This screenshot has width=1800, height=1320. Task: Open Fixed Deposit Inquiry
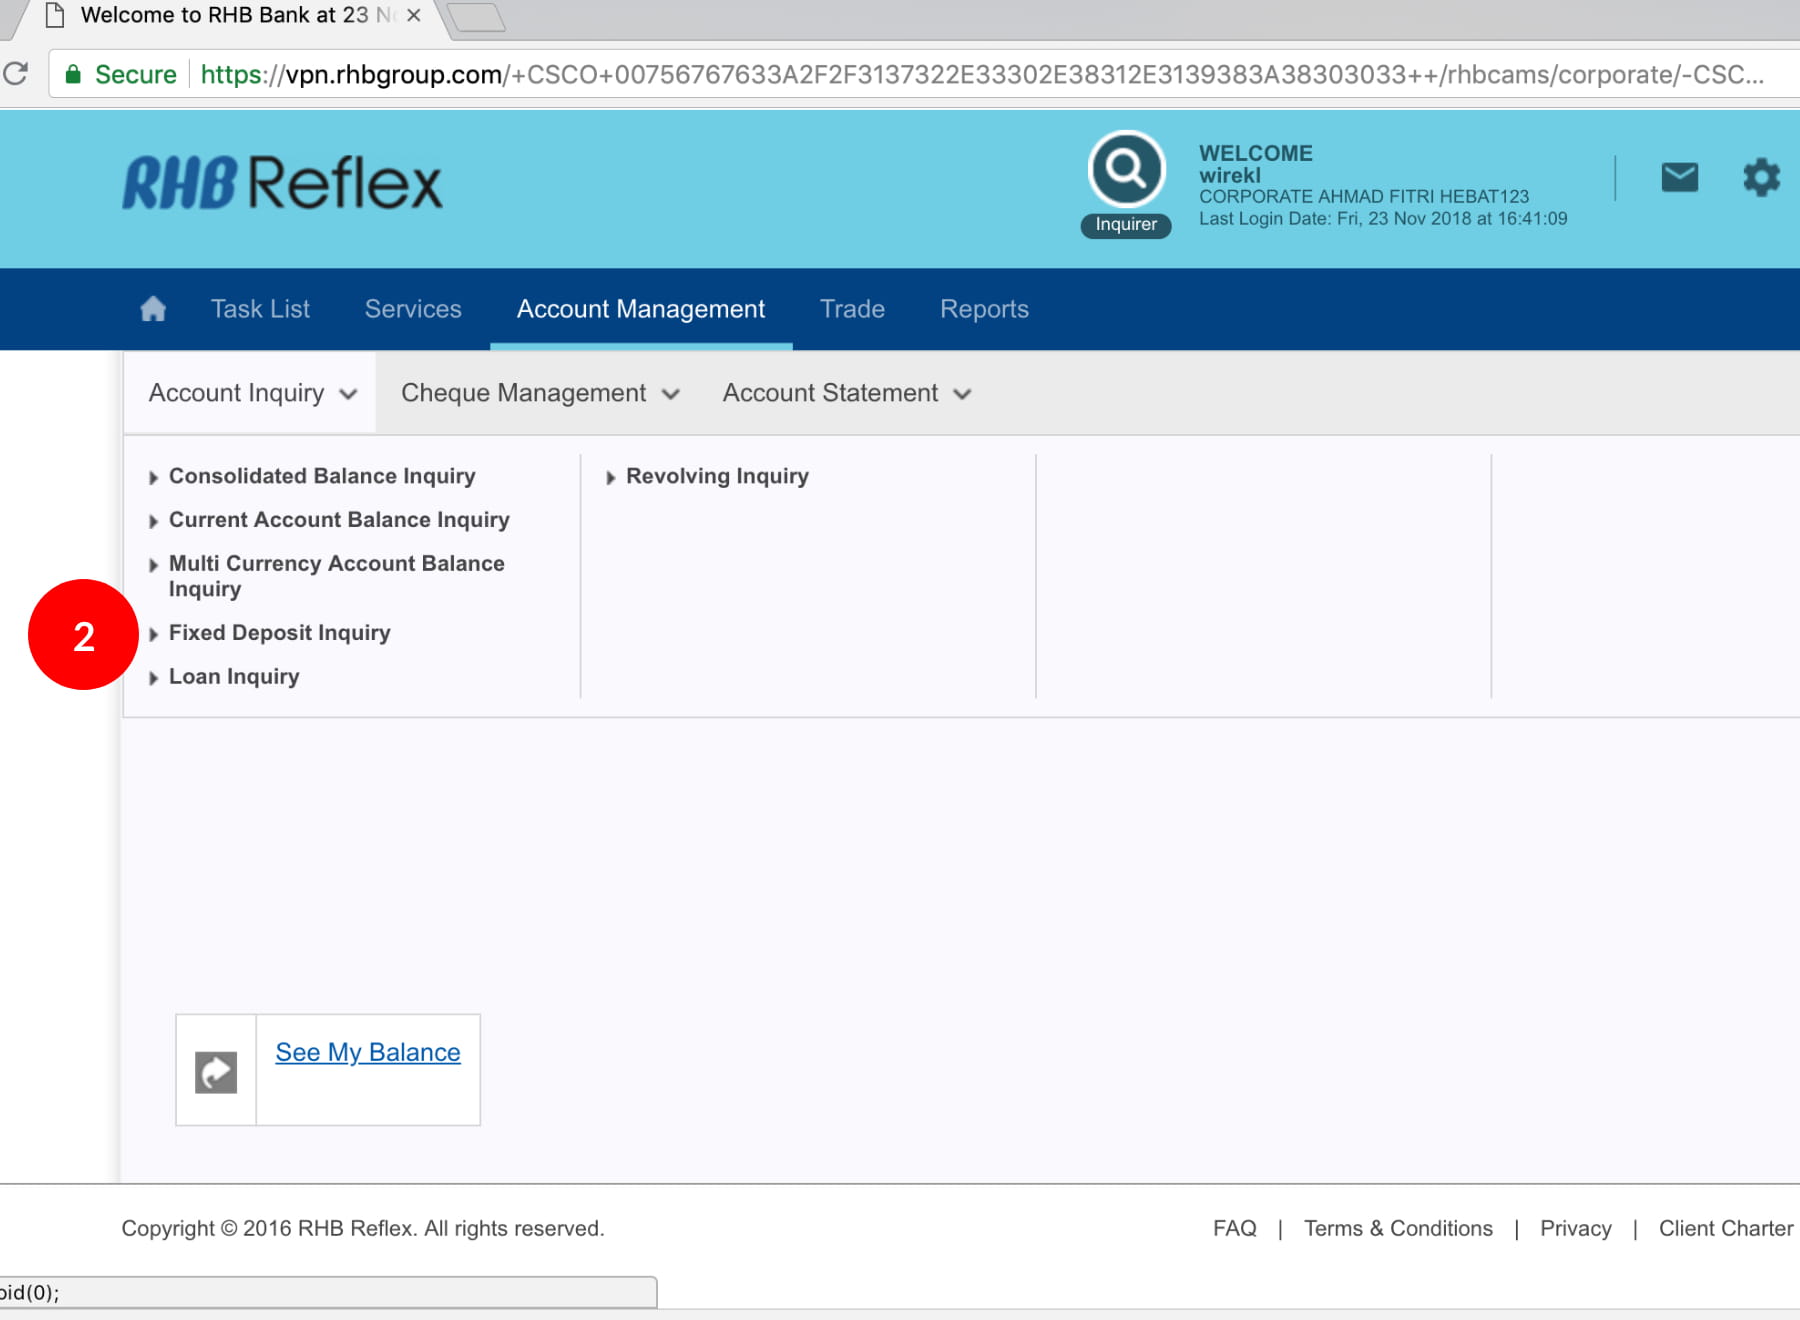[279, 633]
